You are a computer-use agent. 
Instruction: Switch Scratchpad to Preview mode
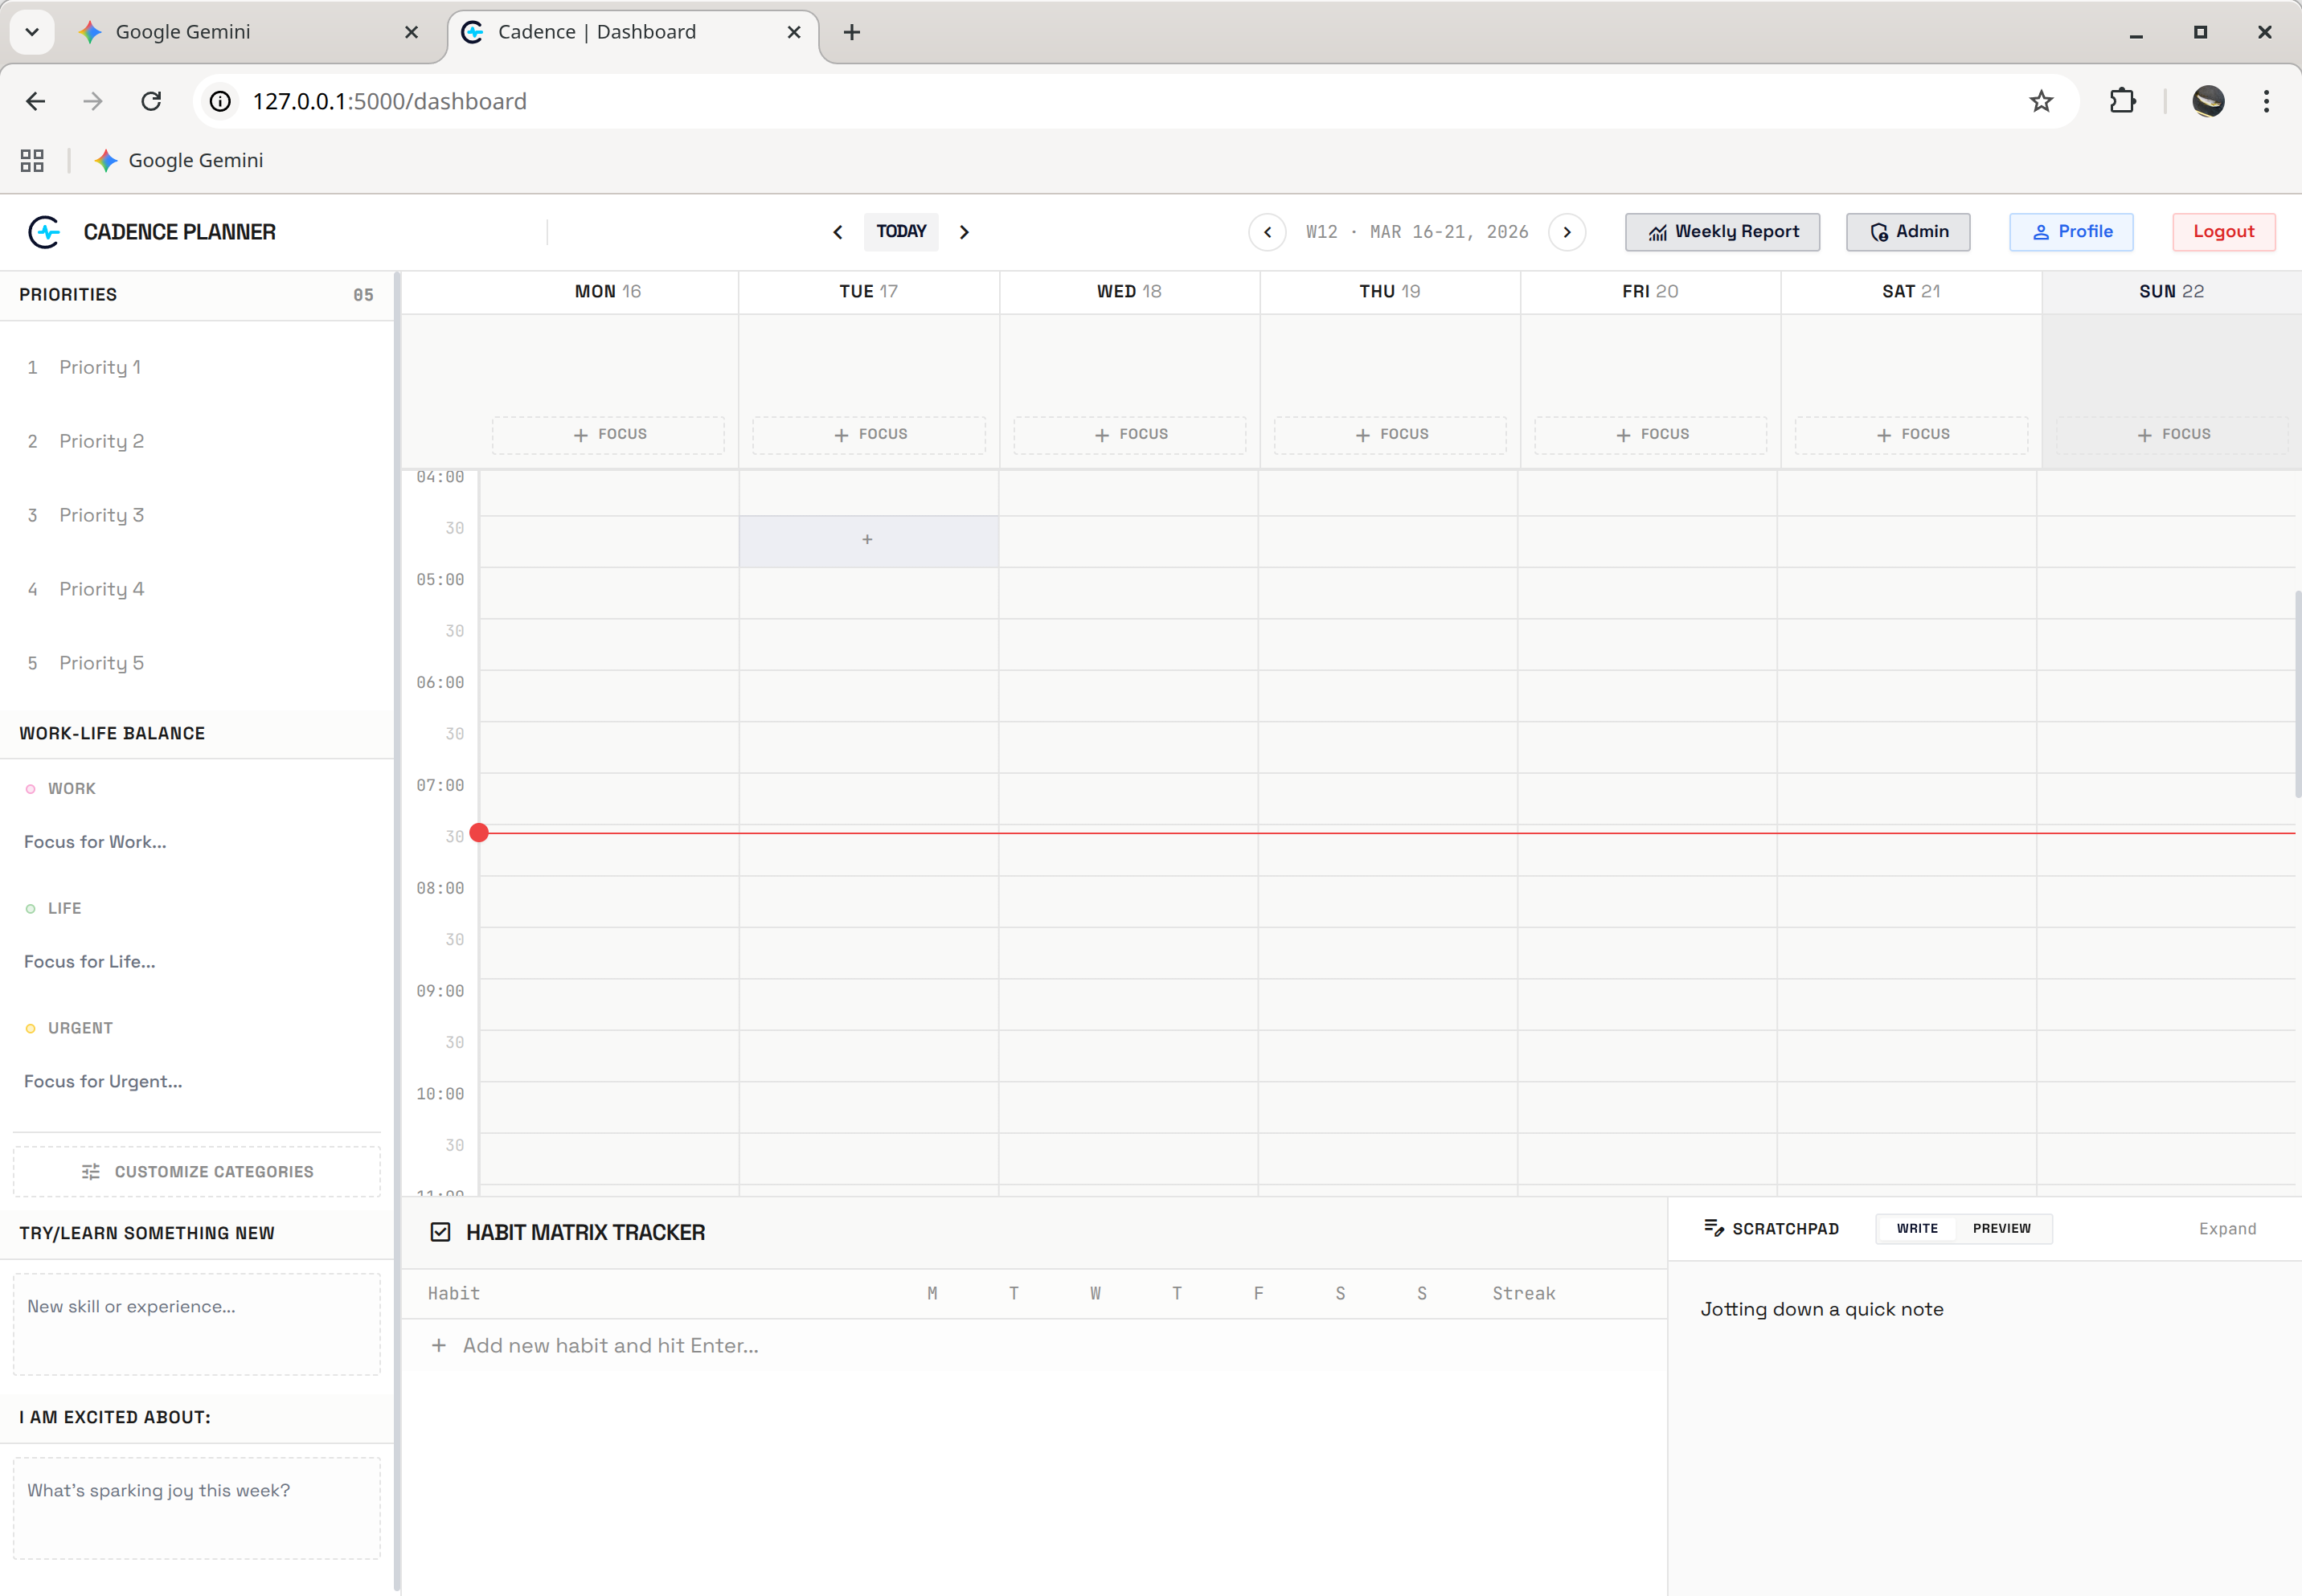pos(2001,1228)
